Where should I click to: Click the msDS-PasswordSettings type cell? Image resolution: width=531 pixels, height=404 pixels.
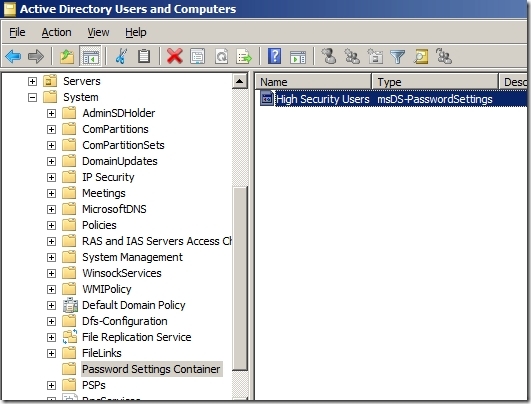click(435, 99)
